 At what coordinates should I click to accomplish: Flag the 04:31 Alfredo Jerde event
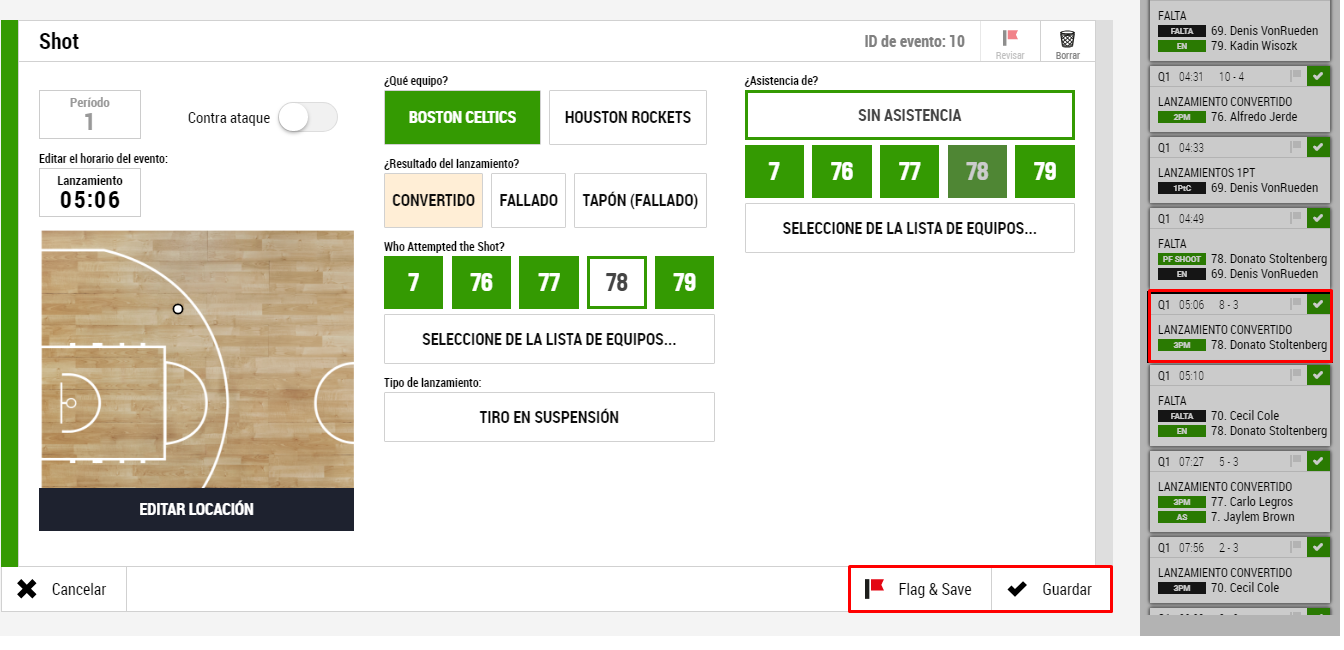coord(1296,75)
